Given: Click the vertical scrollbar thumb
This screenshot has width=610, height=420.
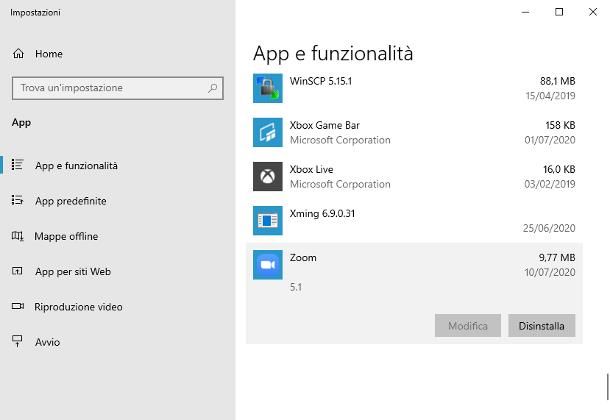Looking at the screenshot, I should [x=607, y=387].
